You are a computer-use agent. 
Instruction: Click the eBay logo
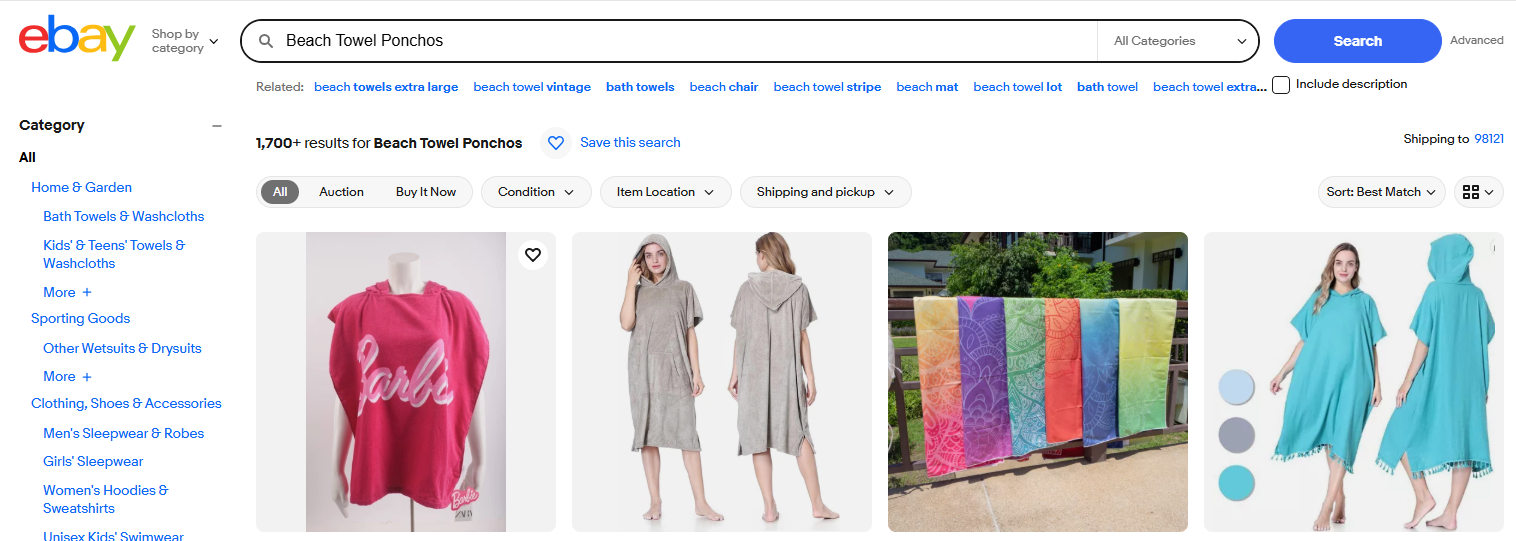77,39
